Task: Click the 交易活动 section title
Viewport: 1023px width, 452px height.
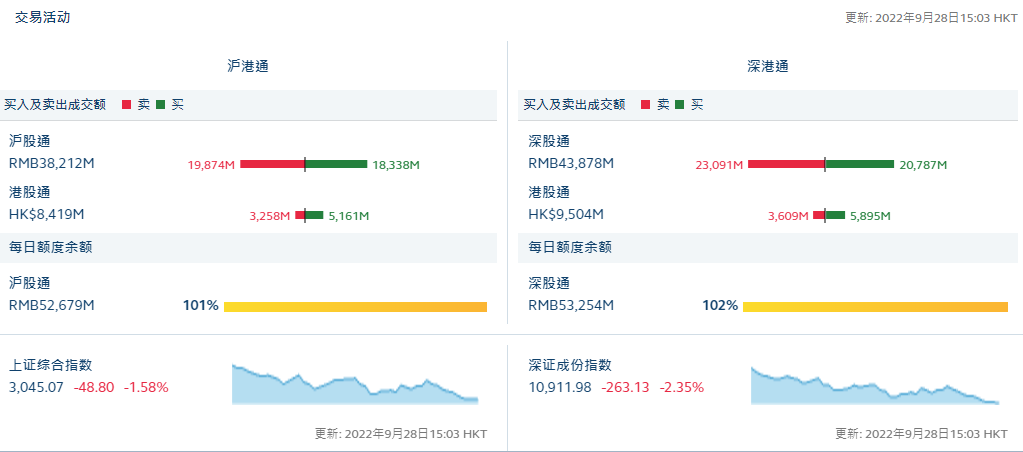Action: pyautogui.click(x=42, y=17)
